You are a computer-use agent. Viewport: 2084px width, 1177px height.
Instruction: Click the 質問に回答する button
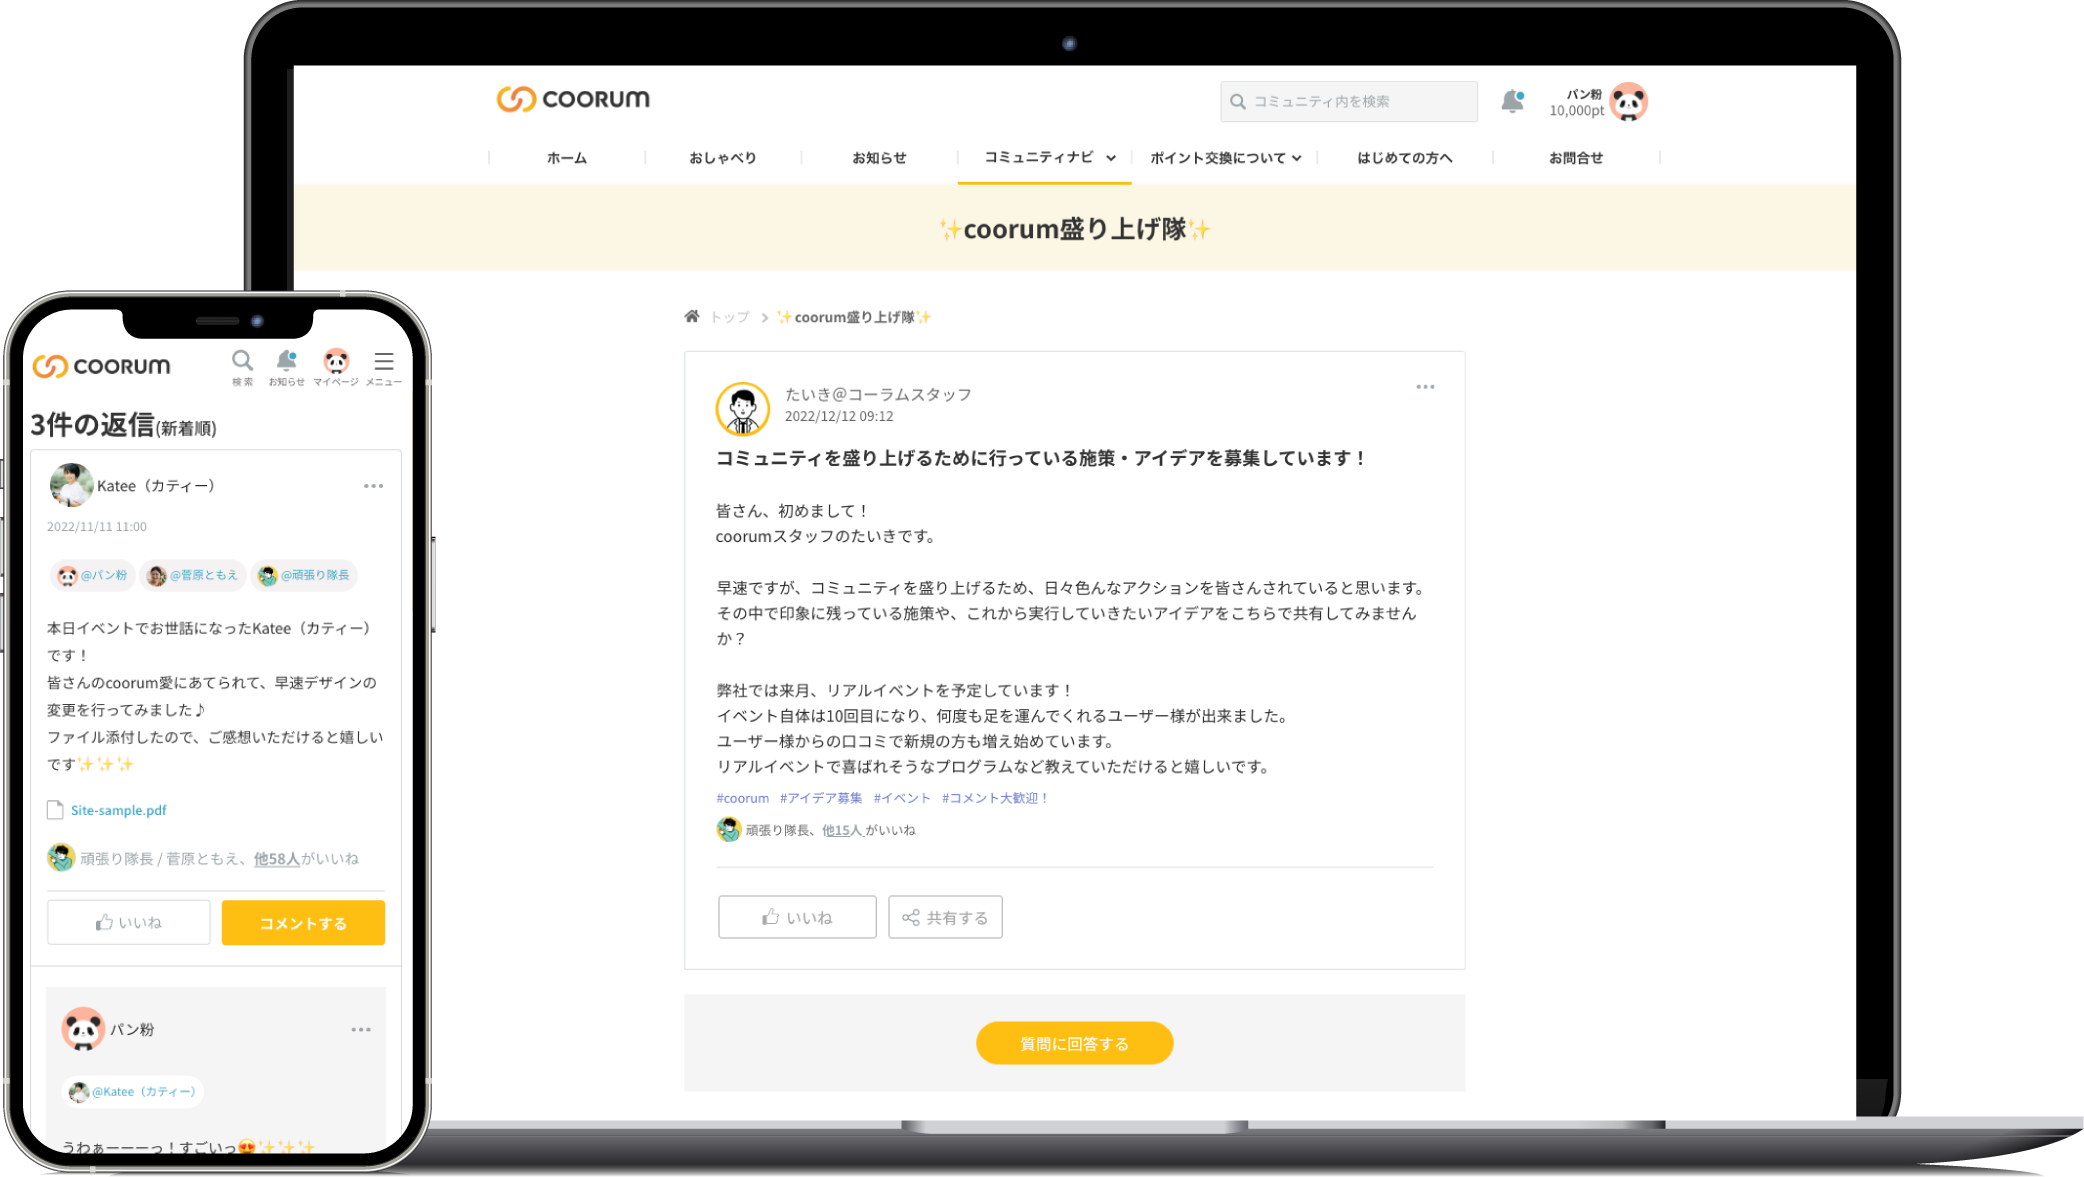point(1074,1043)
